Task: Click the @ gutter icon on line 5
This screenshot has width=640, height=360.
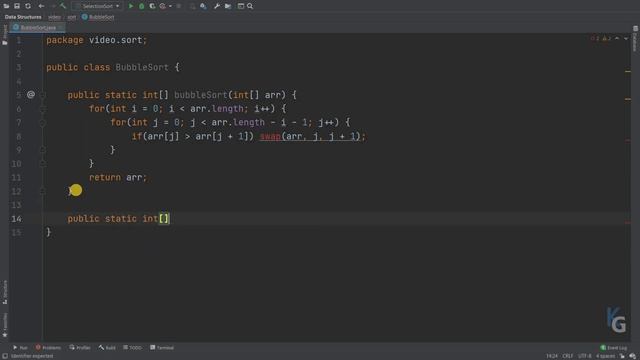Action: [x=31, y=95]
